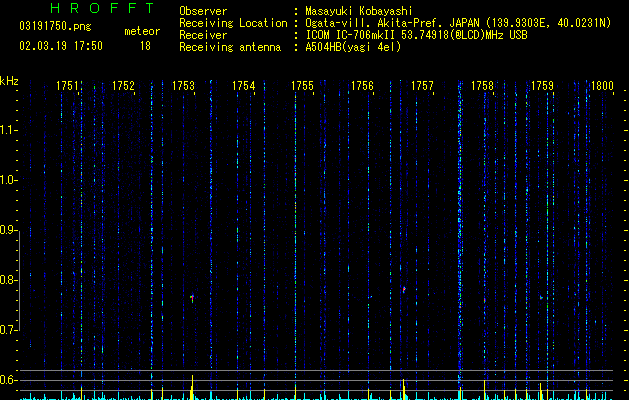
Task: Click the HROFFT title text
Action: point(103,8)
